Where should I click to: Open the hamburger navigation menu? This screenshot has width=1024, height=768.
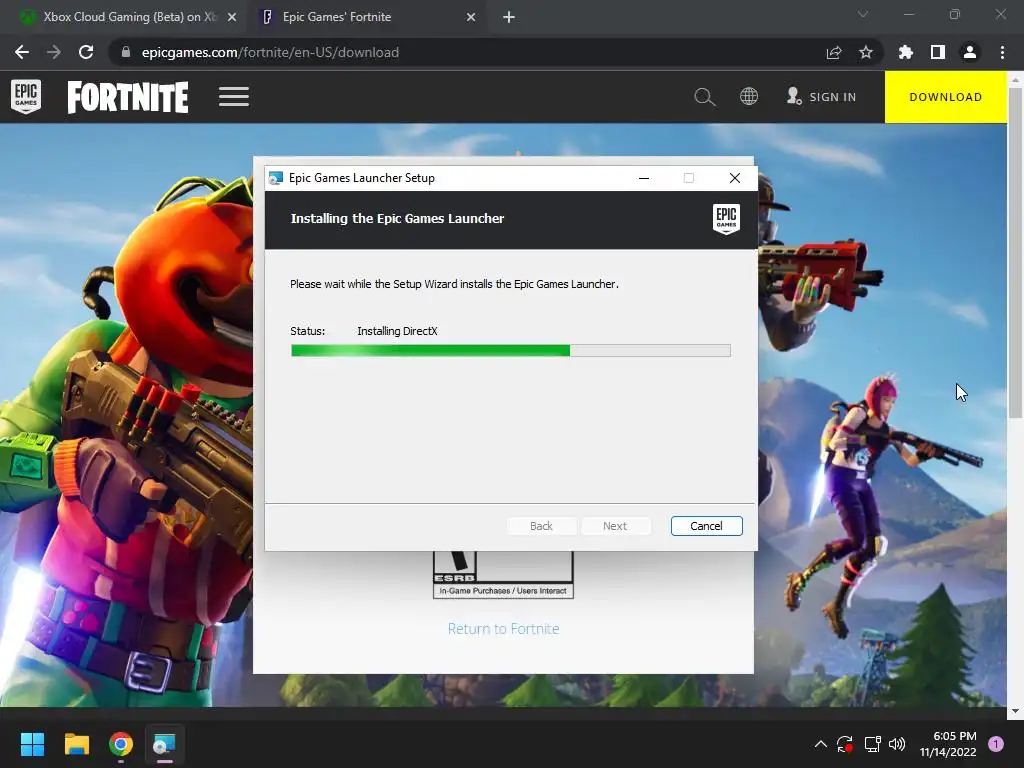click(x=234, y=97)
